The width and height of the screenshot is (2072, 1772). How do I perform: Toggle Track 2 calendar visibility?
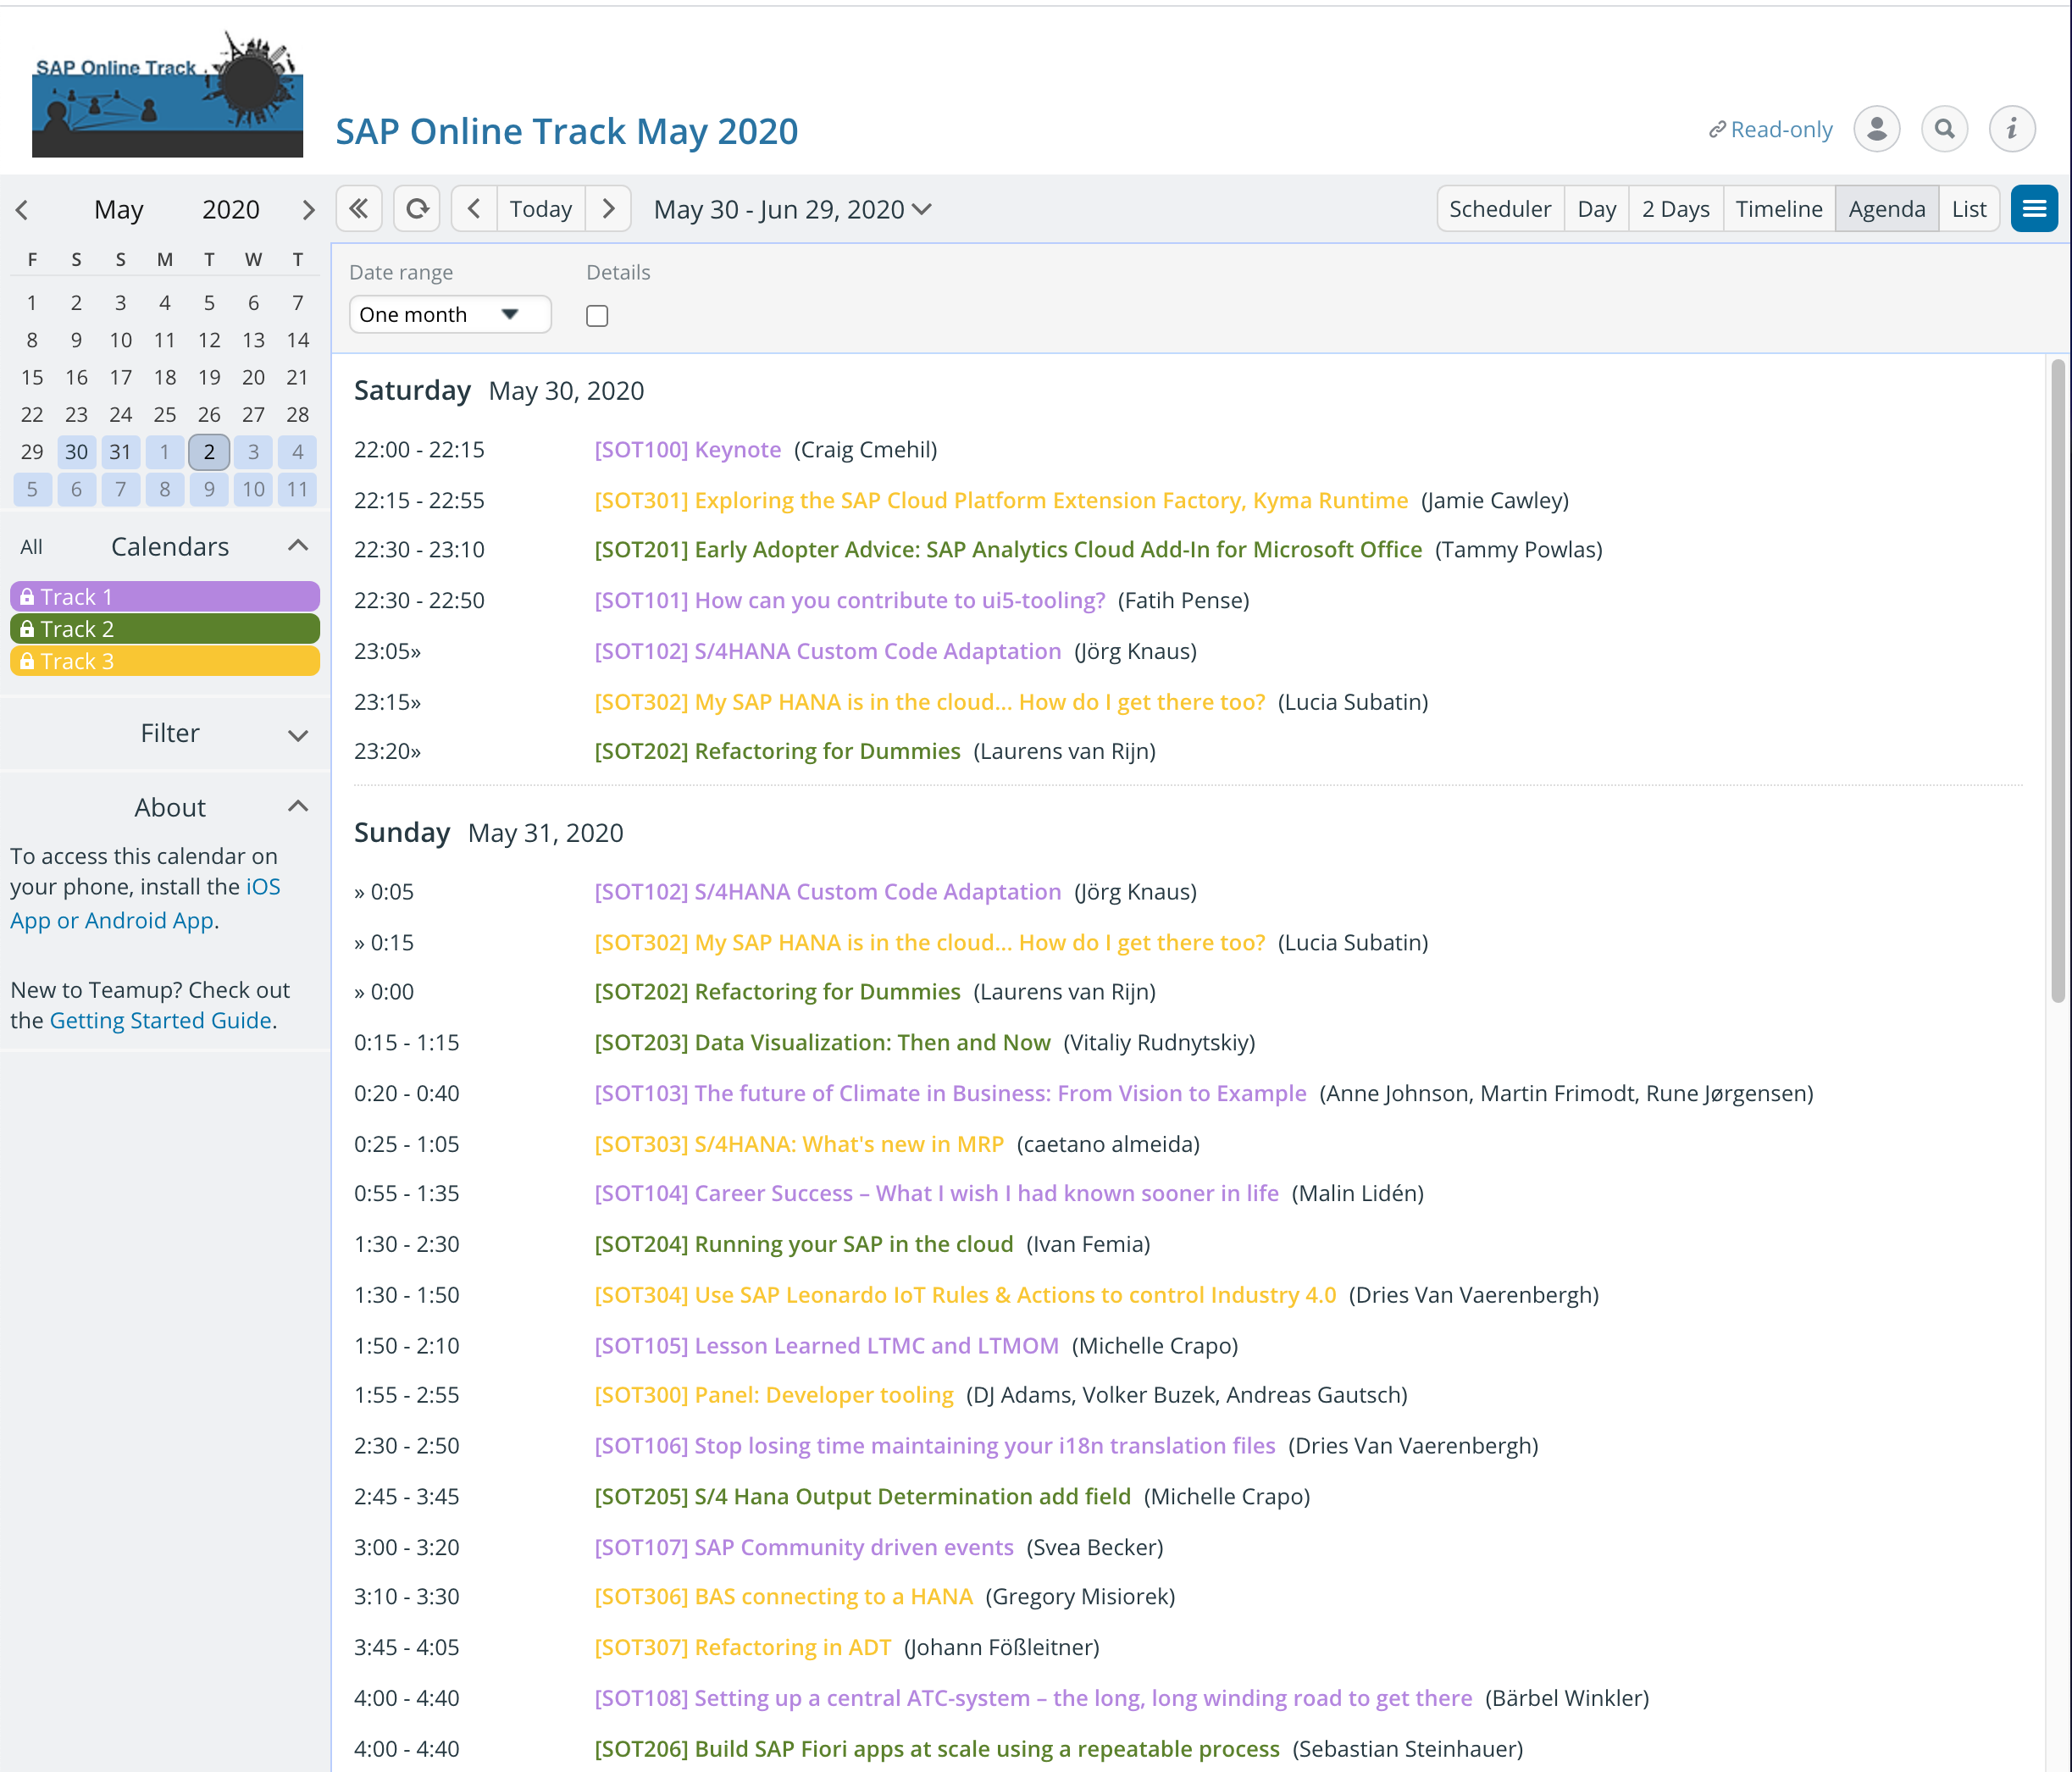165,629
